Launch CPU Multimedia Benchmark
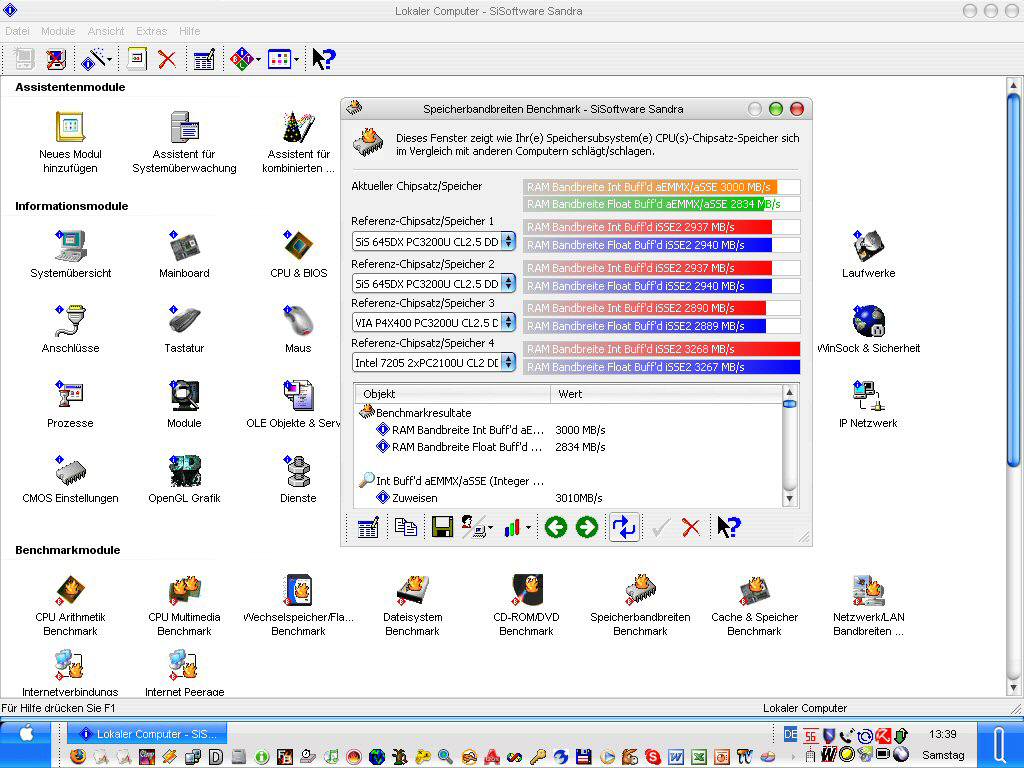This screenshot has height=768, width=1024. [184, 605]
